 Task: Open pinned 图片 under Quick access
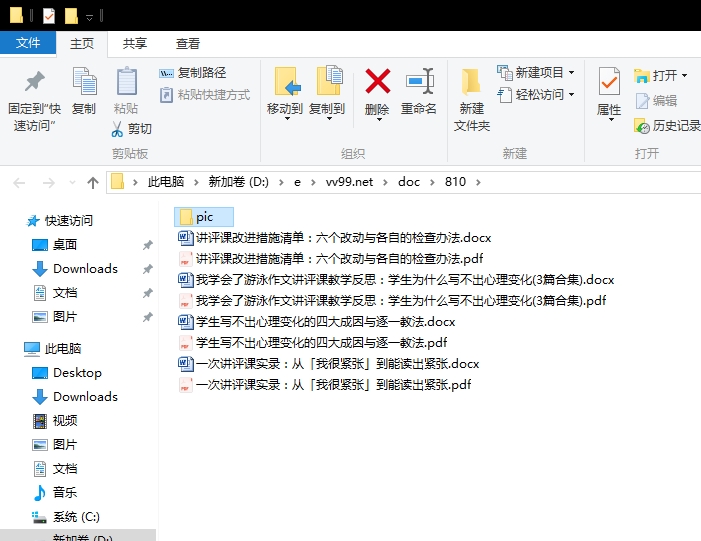[x=55, y=317]
